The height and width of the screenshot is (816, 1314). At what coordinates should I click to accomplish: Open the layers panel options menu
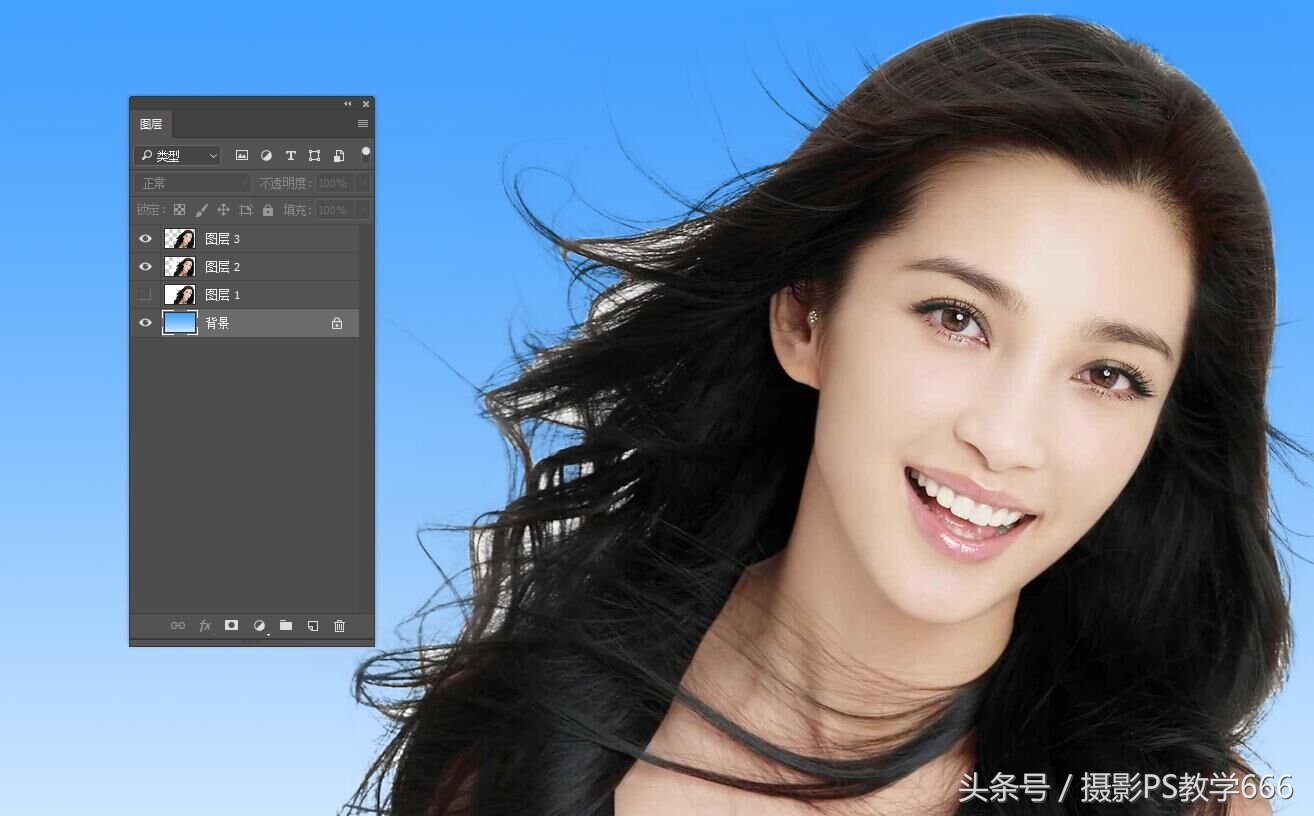point(363,124)
